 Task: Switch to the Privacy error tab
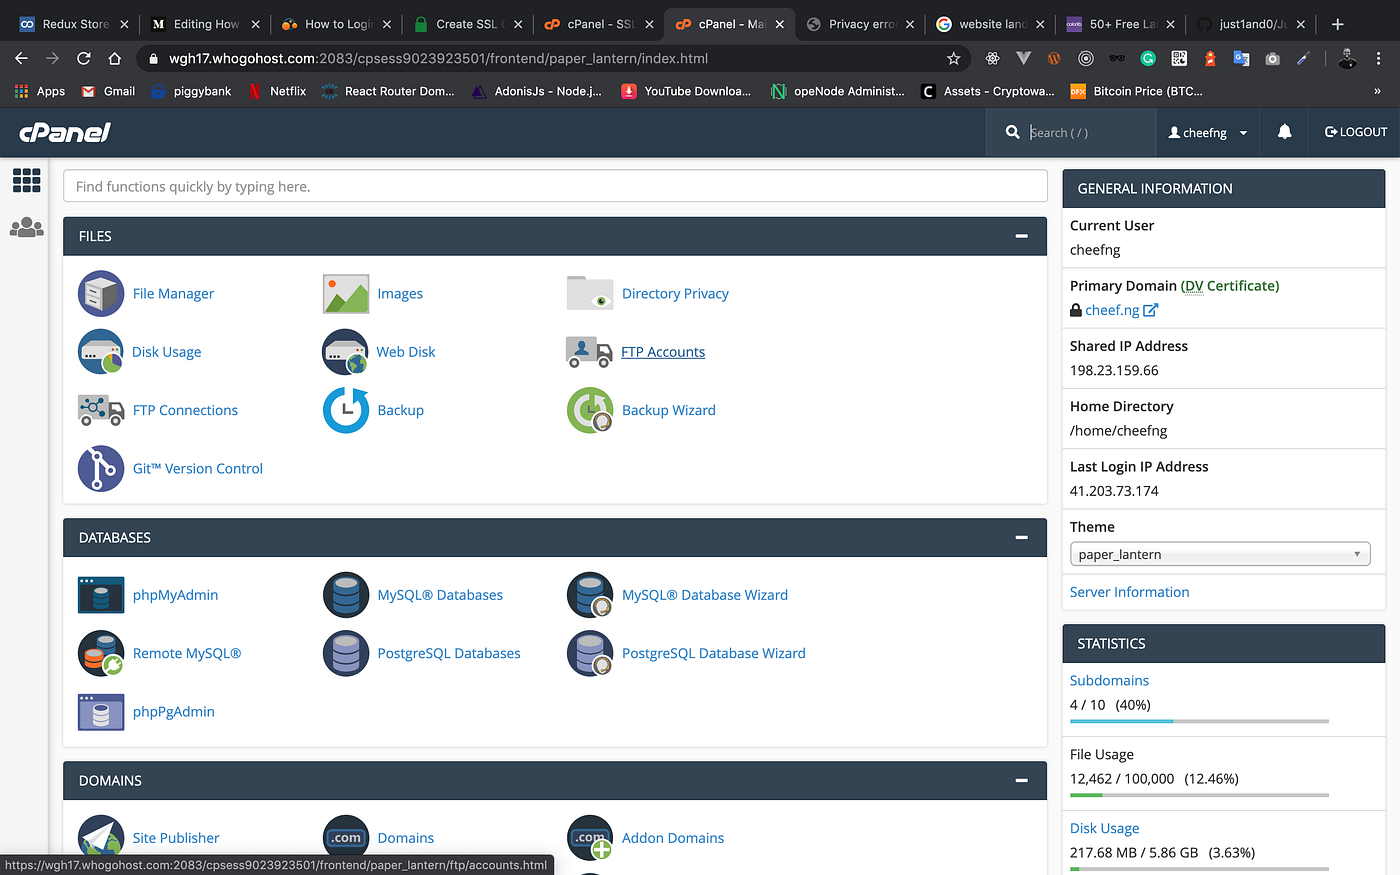860,24
